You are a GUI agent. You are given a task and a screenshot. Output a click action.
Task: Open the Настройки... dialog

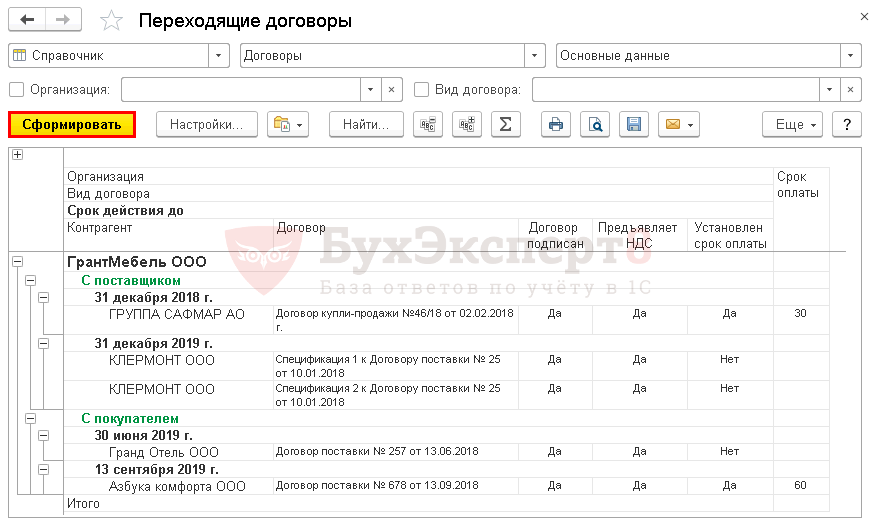click(206, 124)
